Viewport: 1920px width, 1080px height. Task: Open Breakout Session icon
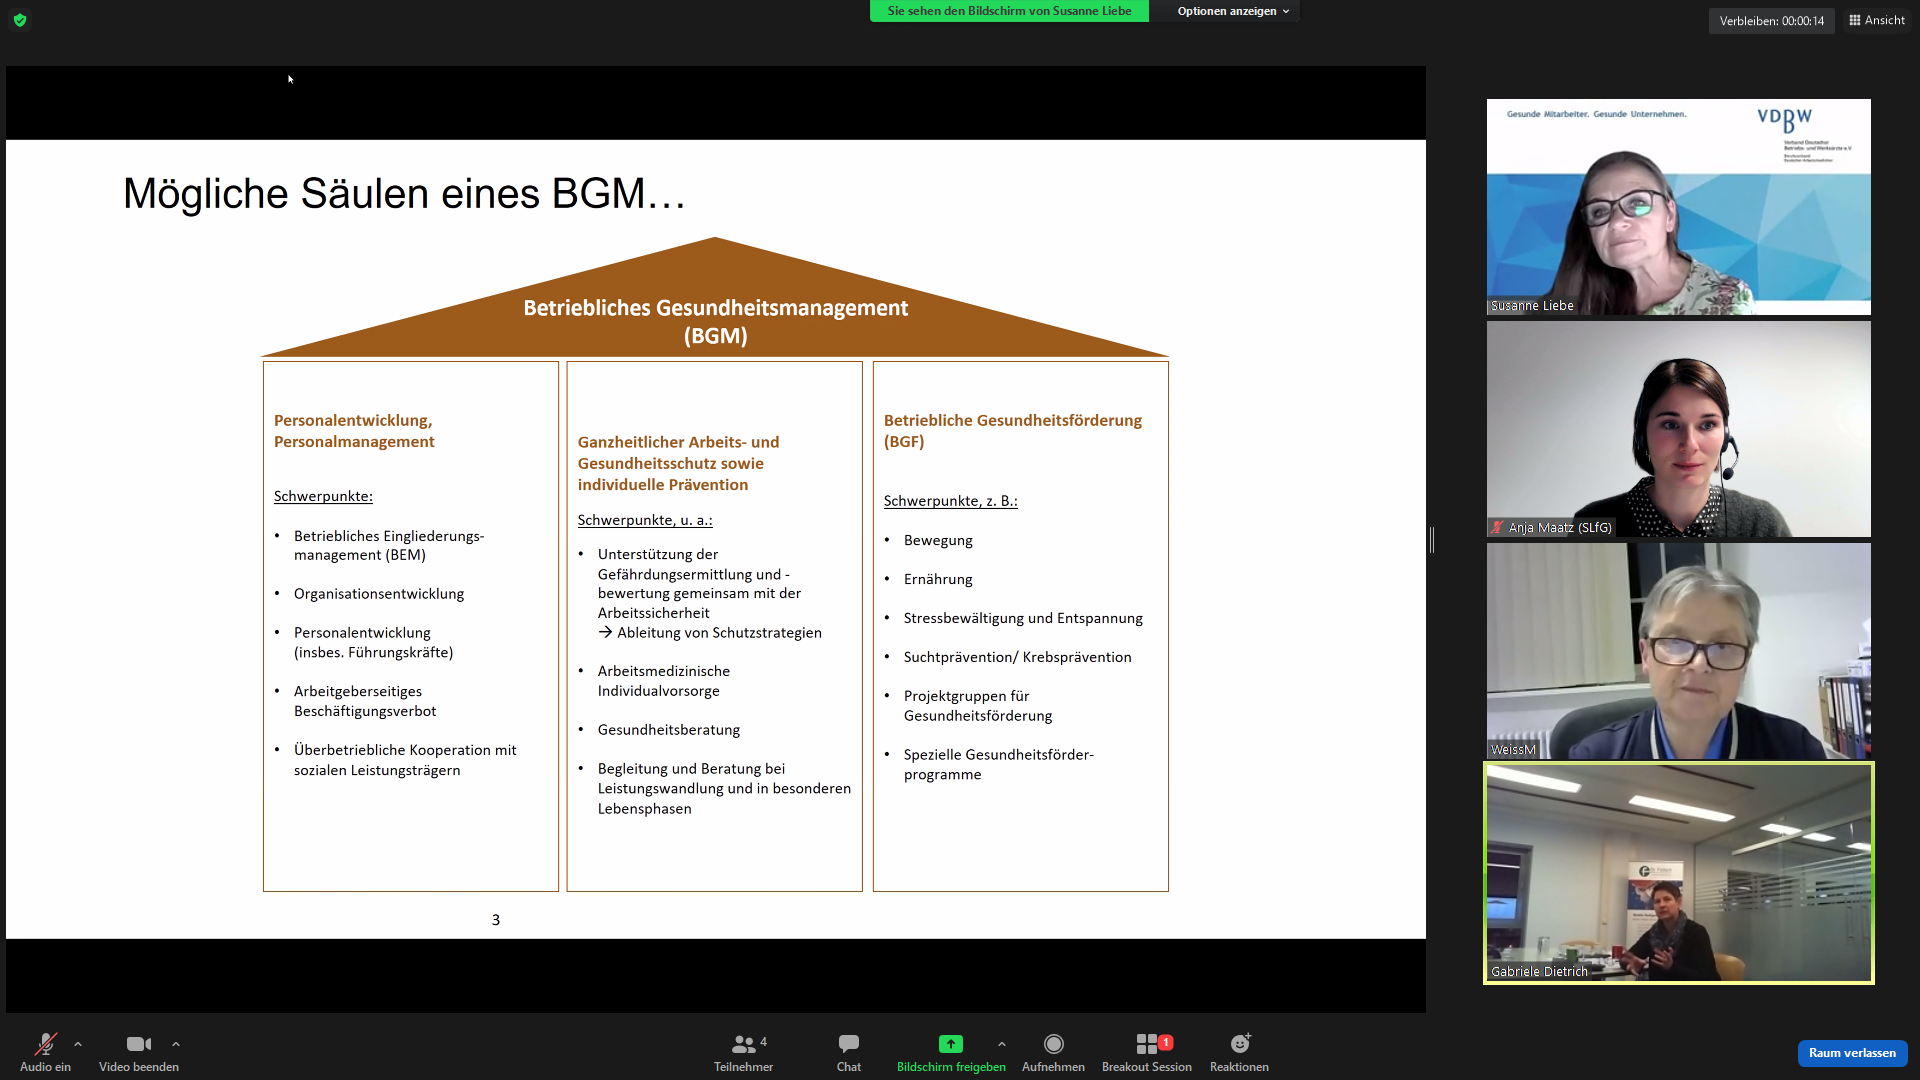(1147, 1044)
